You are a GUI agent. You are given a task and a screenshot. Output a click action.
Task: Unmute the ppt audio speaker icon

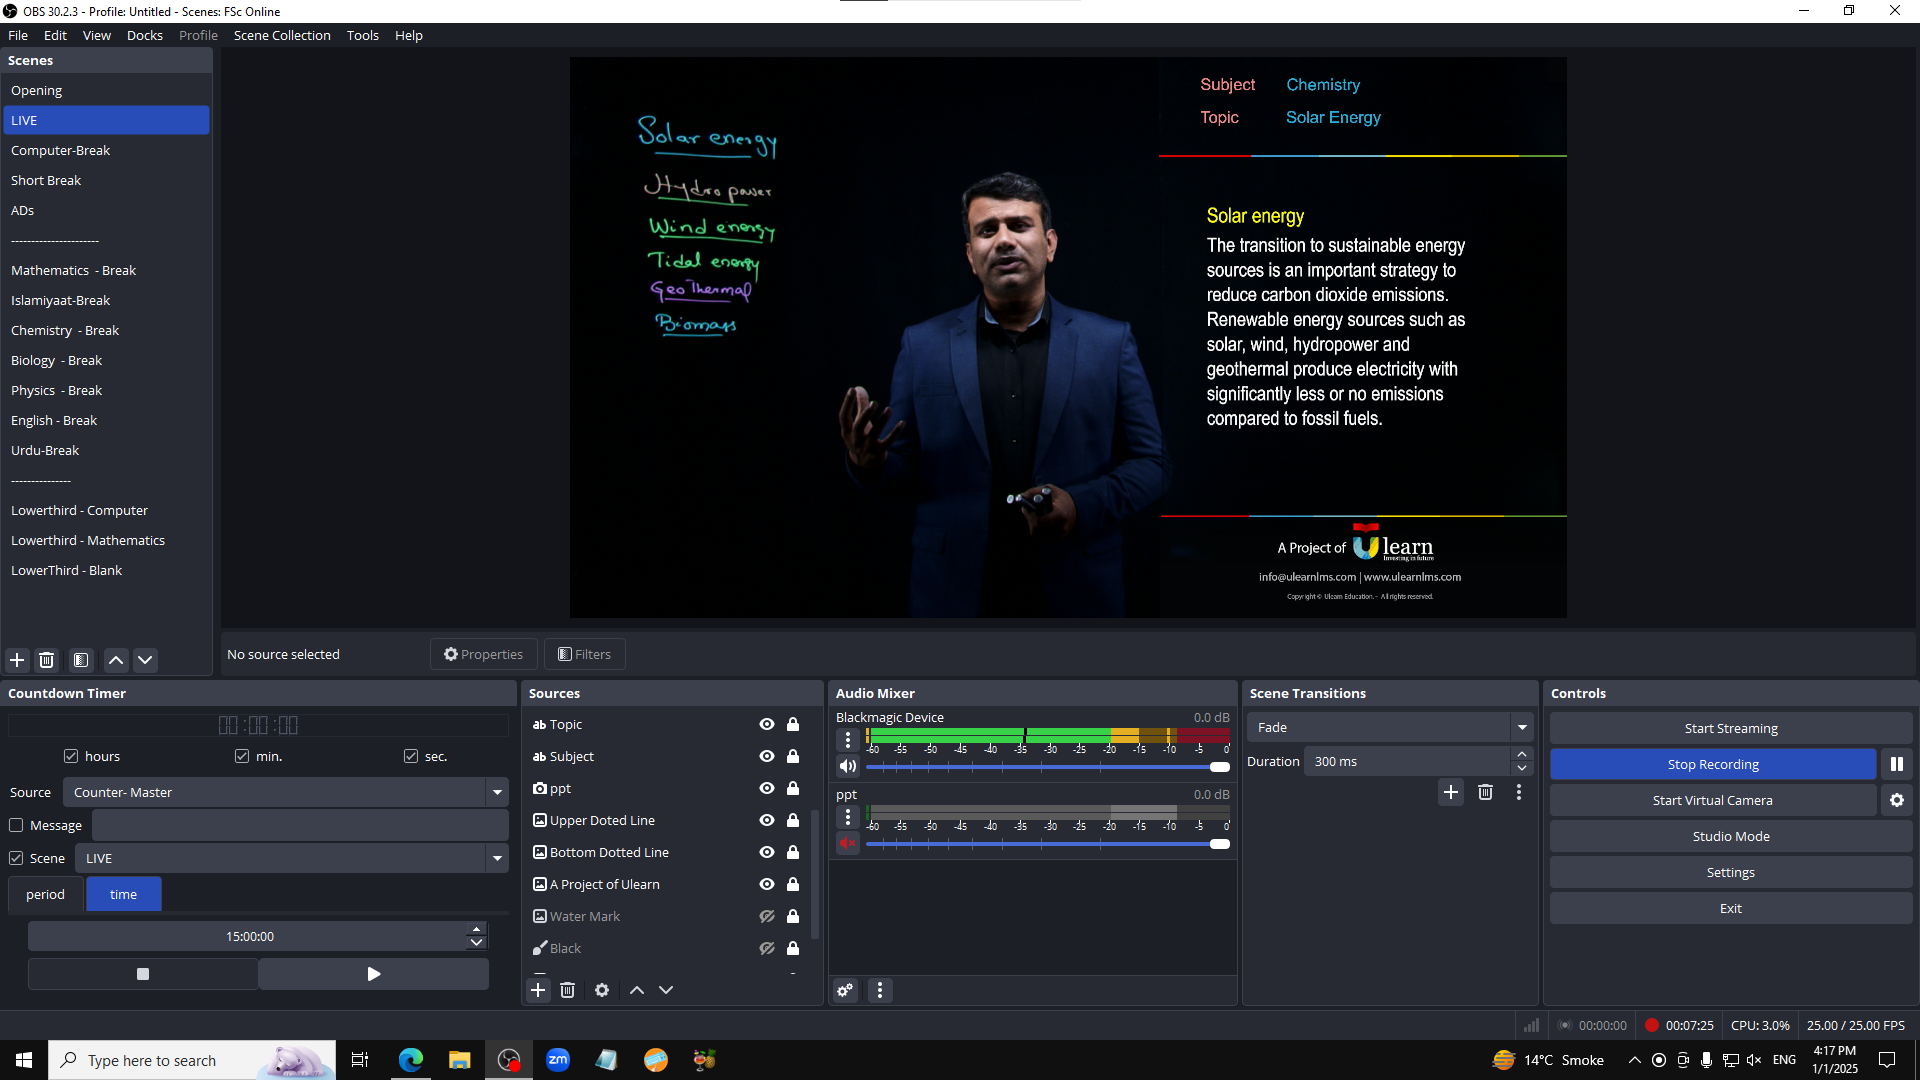848,843
